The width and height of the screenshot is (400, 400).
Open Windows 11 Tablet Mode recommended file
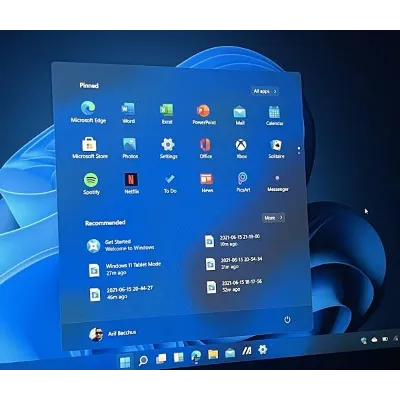125,269
